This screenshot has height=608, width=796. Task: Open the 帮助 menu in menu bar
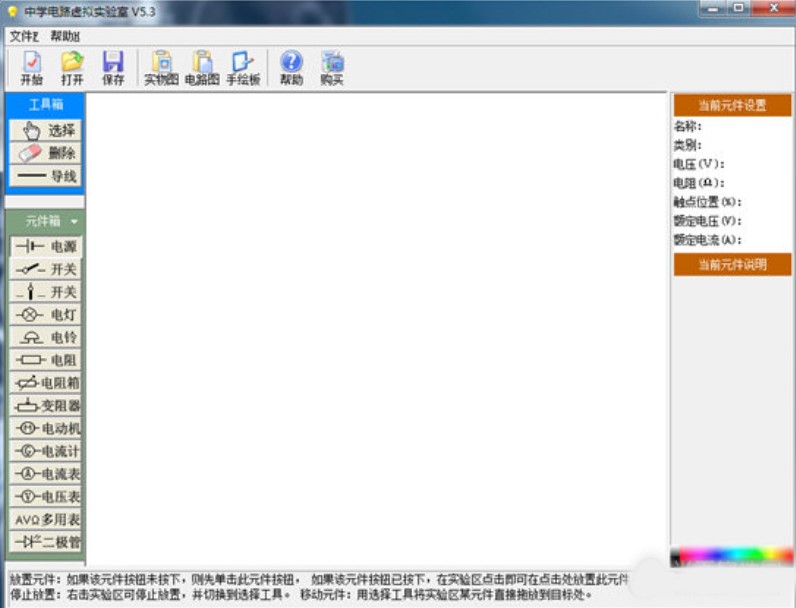(65, 37)
